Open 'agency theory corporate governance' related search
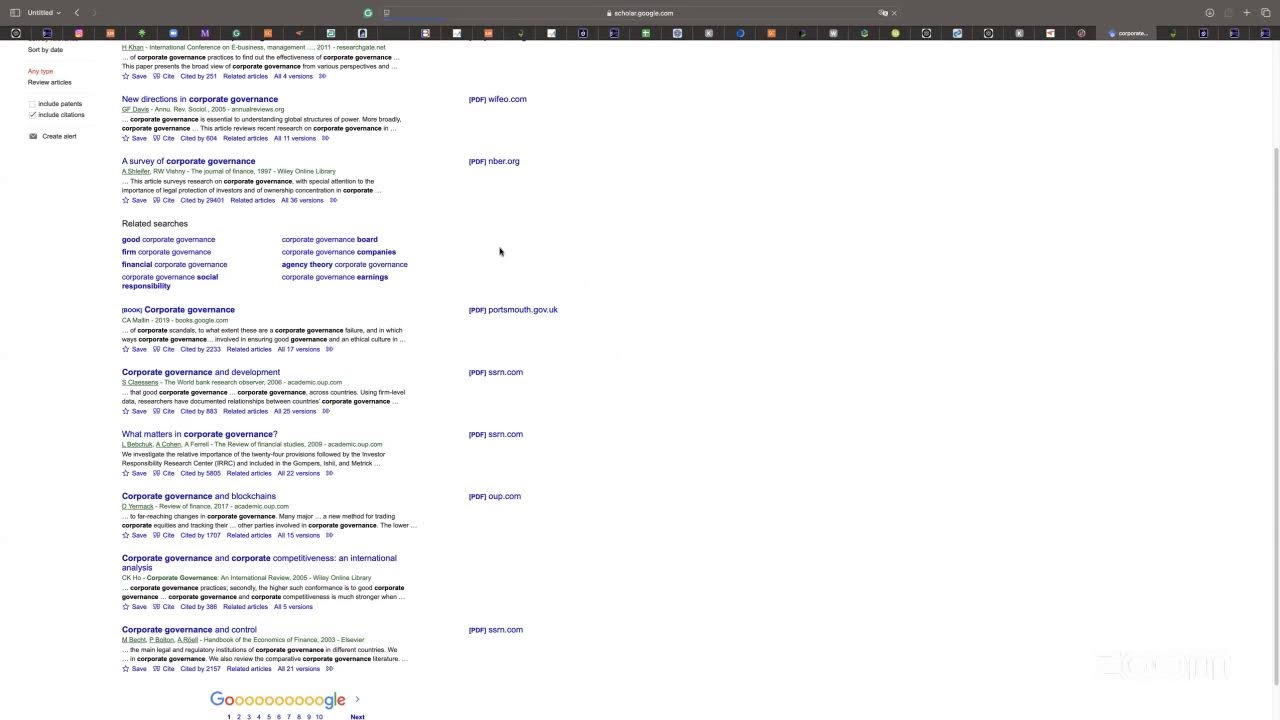Image resolution: width=1280 pixels, height=720 pixels. coord(345,264)
